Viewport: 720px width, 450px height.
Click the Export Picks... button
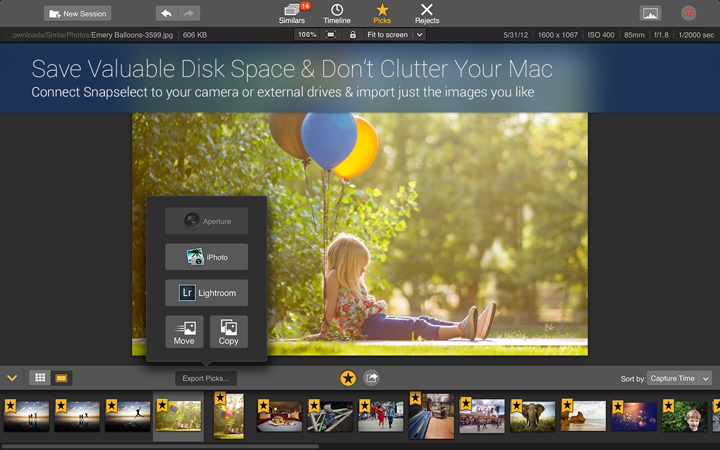(206, 378)
